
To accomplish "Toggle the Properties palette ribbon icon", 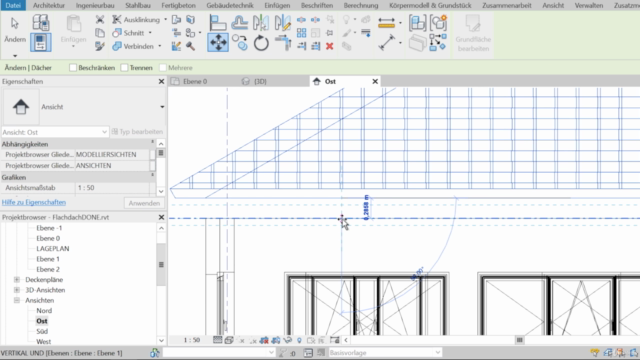I will 41,42.
